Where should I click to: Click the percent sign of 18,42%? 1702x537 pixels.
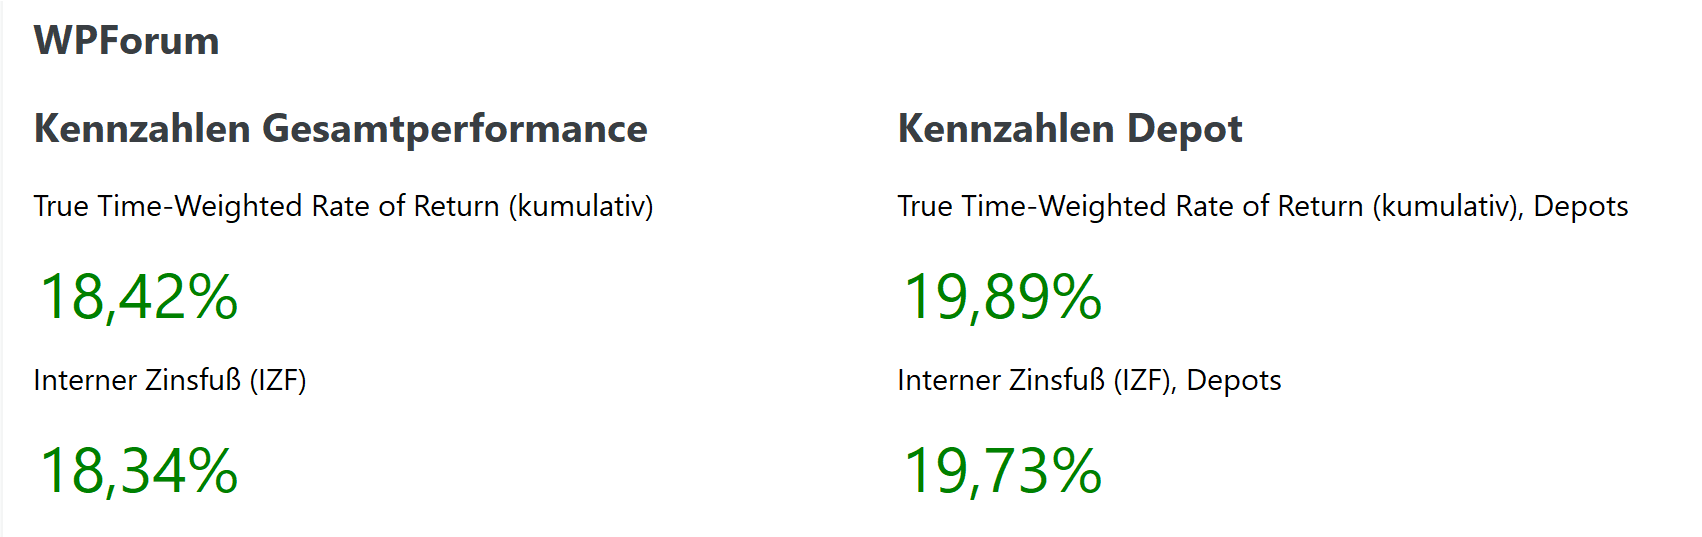coord(212,297)
